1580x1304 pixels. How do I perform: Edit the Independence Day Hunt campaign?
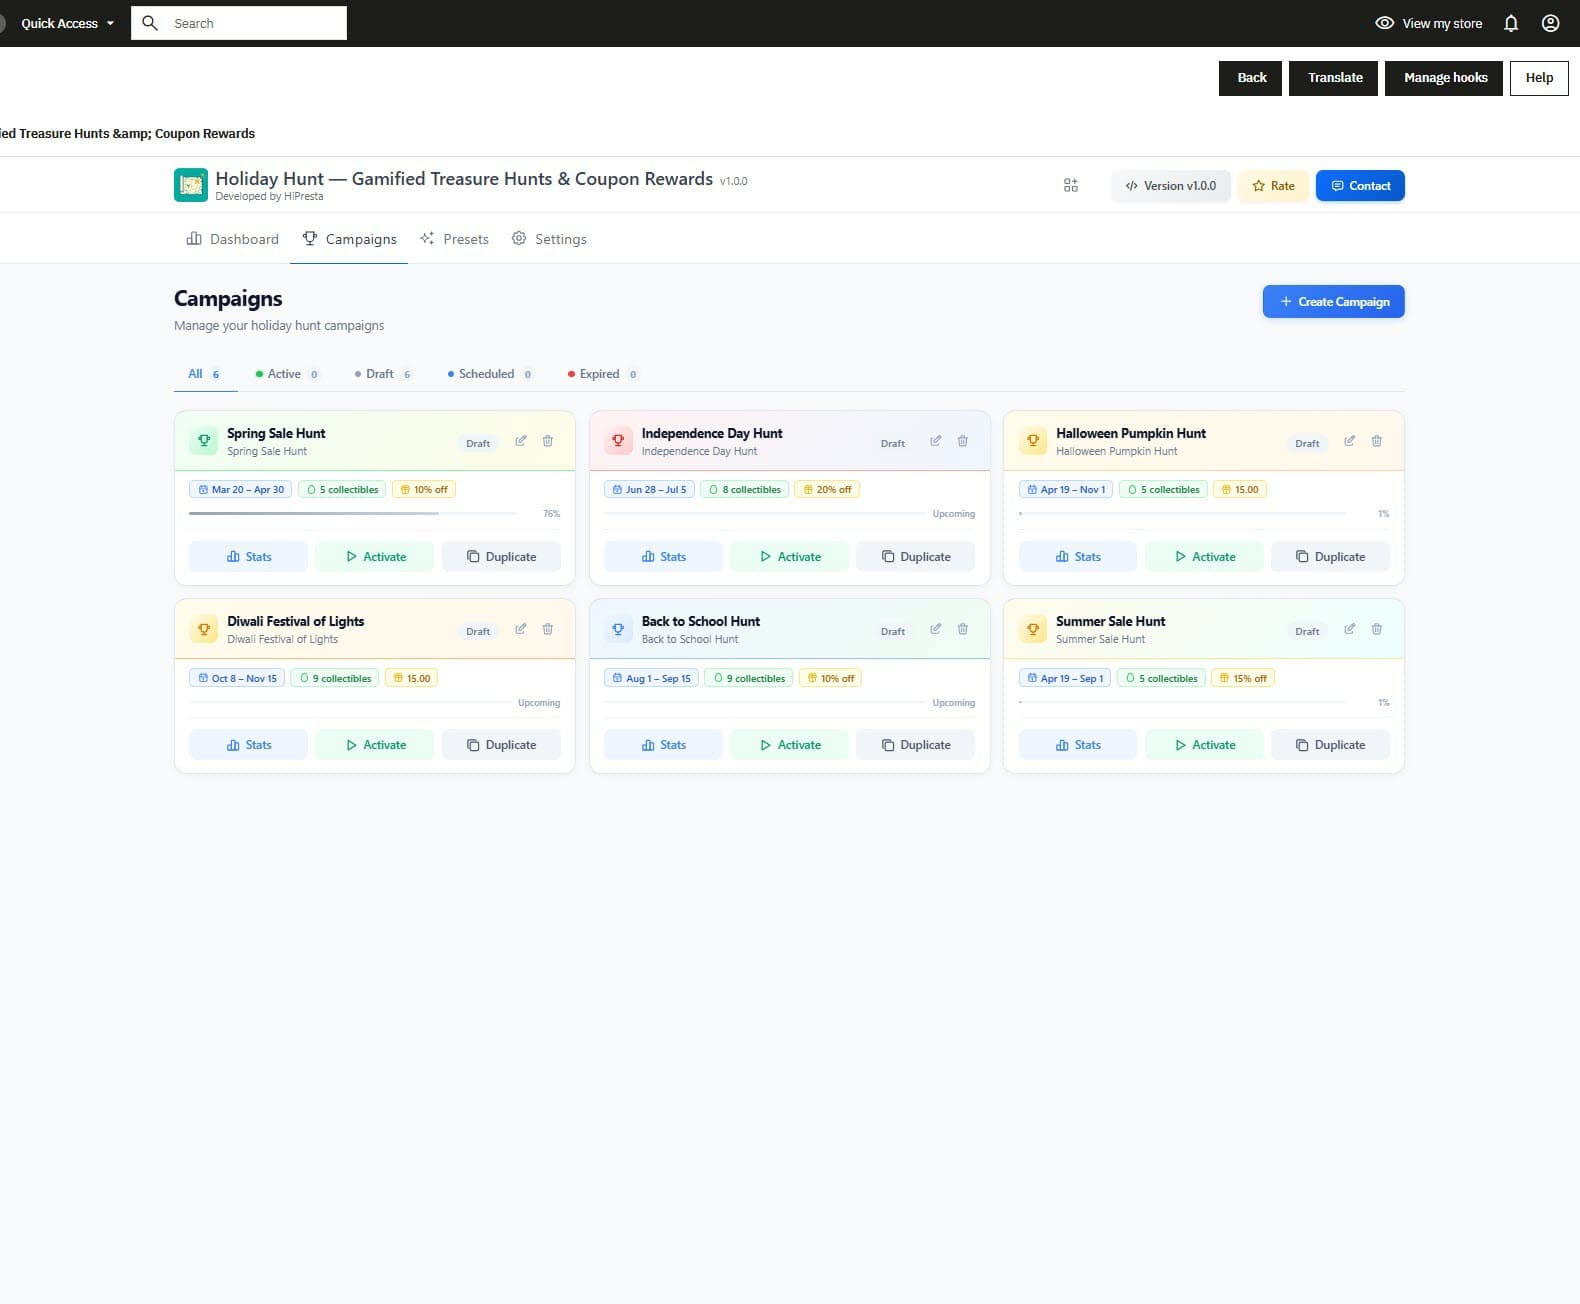pyautogui.click(x=935, y=441)
